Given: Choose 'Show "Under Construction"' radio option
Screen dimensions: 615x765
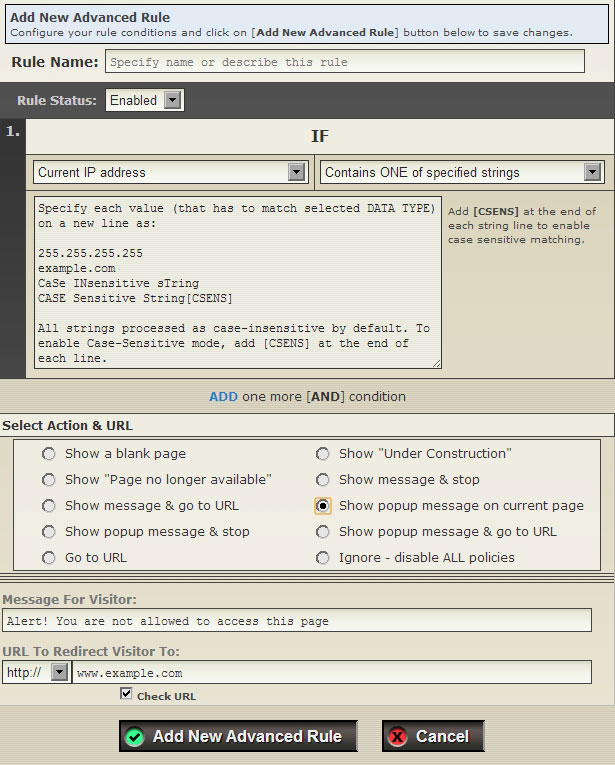Looking at the screenshot, I should pos(323,454).
